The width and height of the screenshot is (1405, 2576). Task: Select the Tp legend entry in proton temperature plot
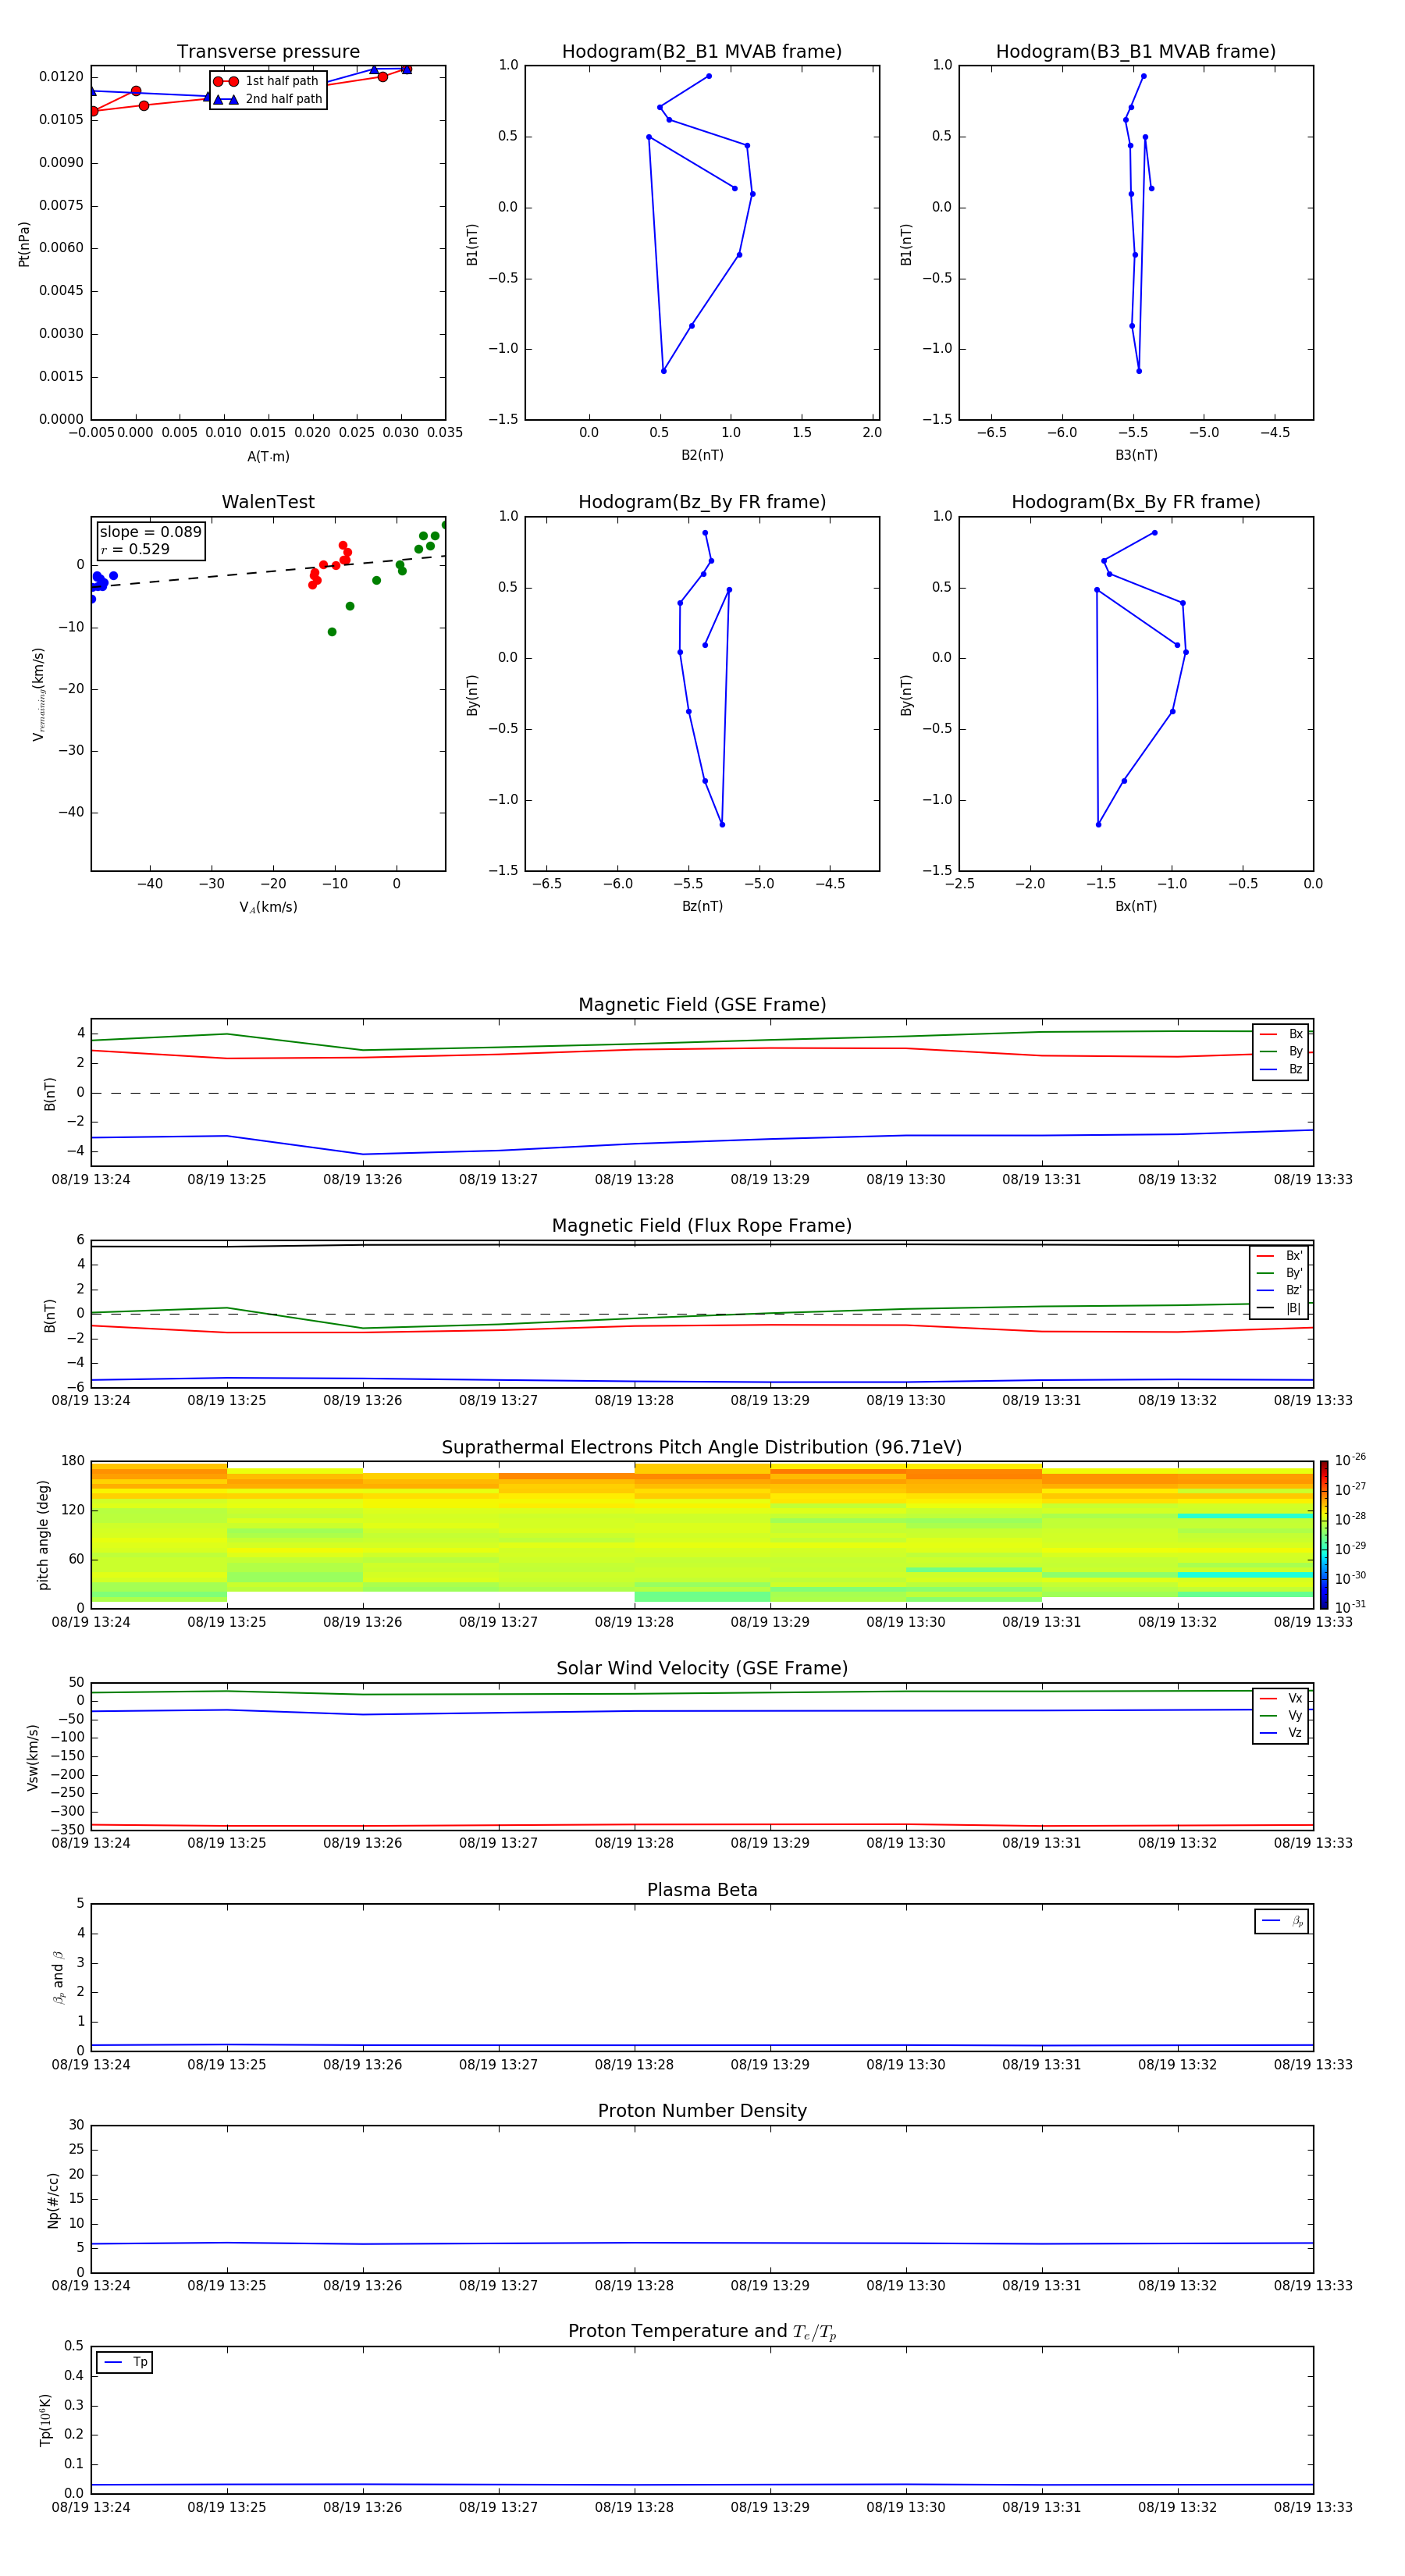[x=125, y=2362]
